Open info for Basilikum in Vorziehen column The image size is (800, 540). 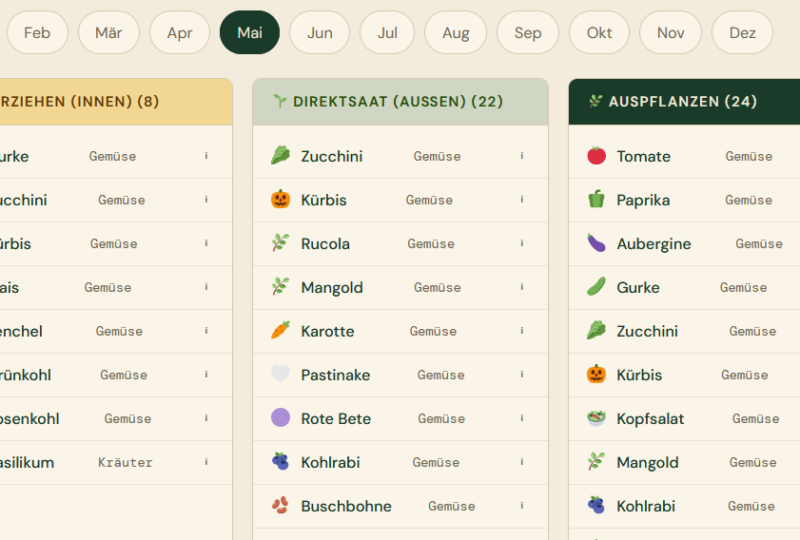[x=206, y=462]
